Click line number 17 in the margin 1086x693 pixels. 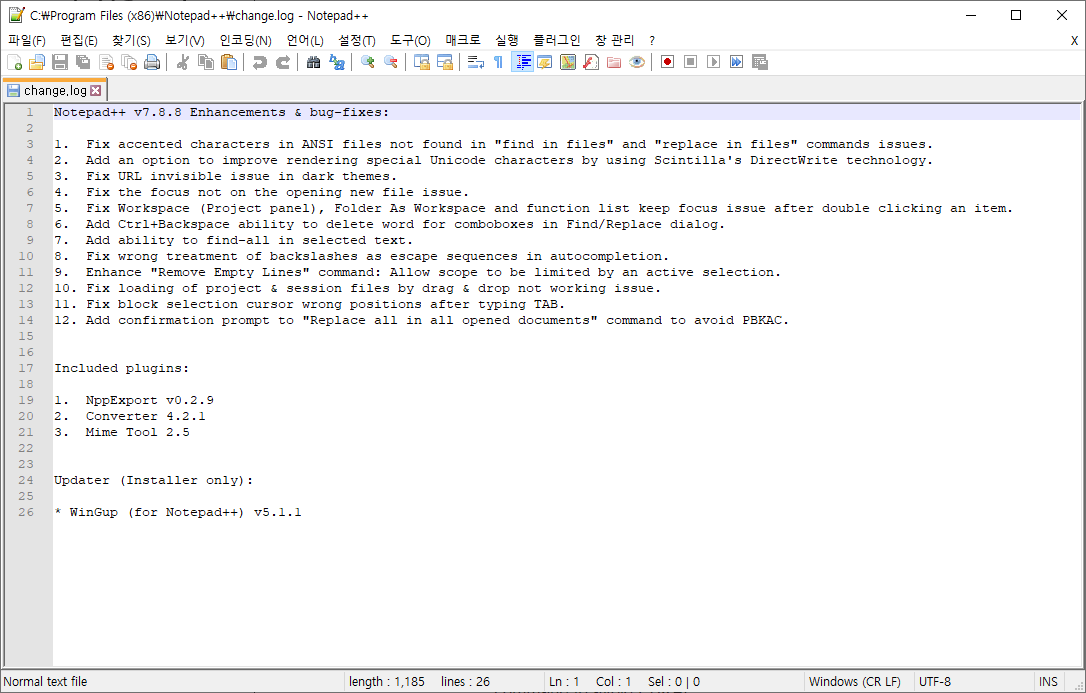tap(26, 368)
